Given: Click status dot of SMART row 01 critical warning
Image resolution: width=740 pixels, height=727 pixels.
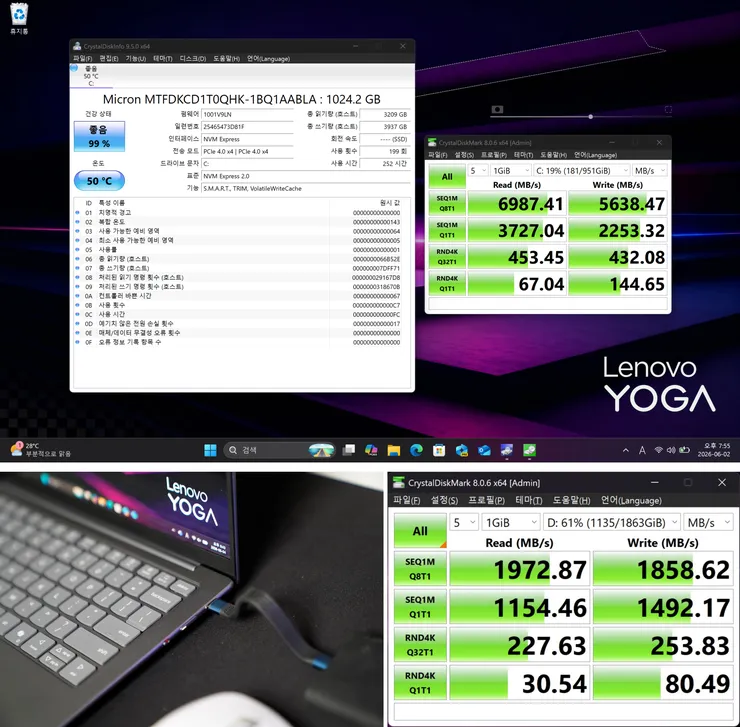Looking at the screenshot, I should [x=77, y=212].
